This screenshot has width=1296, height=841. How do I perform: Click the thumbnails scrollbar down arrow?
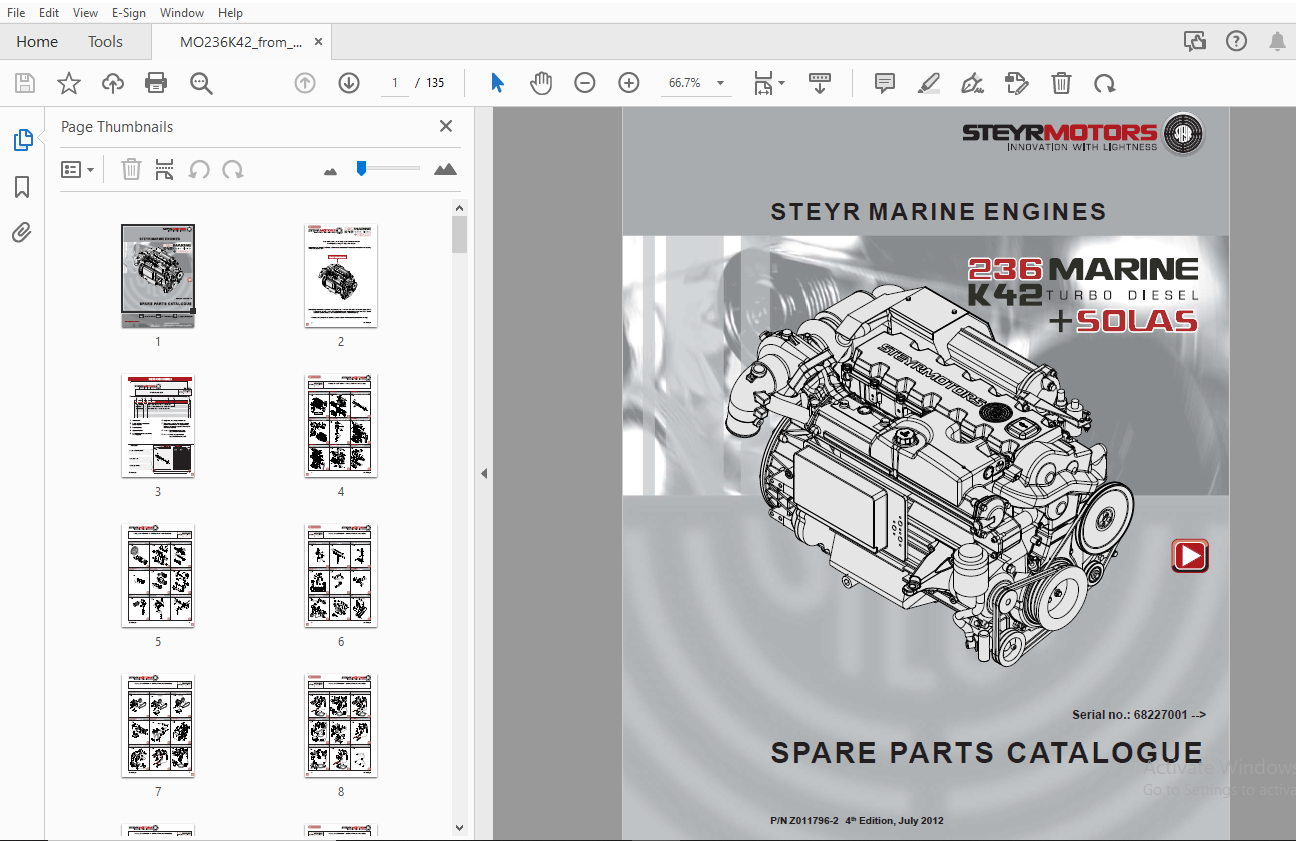tap(459, 828)
